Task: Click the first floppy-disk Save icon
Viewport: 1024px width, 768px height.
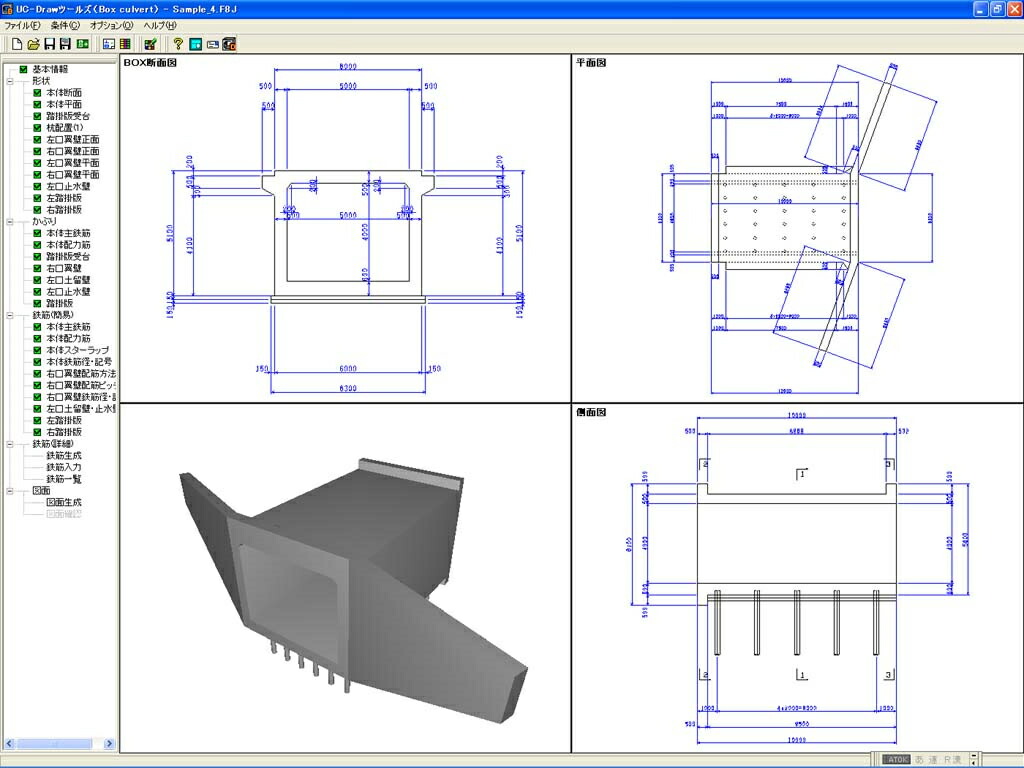Action: pyautogui.click(x=50, y=44)
